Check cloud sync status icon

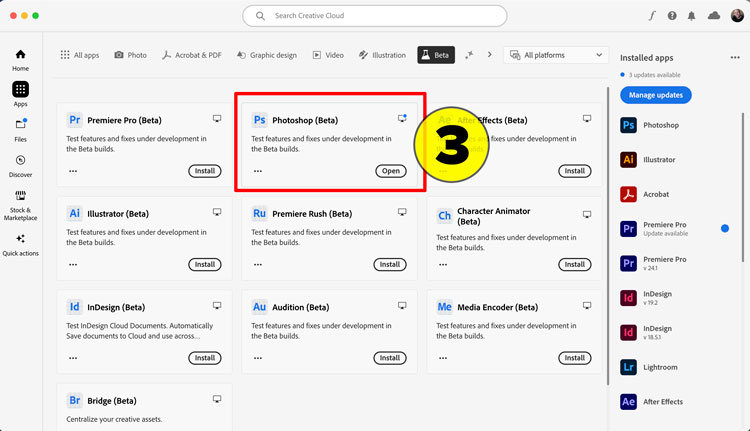[x=714, y=16]
